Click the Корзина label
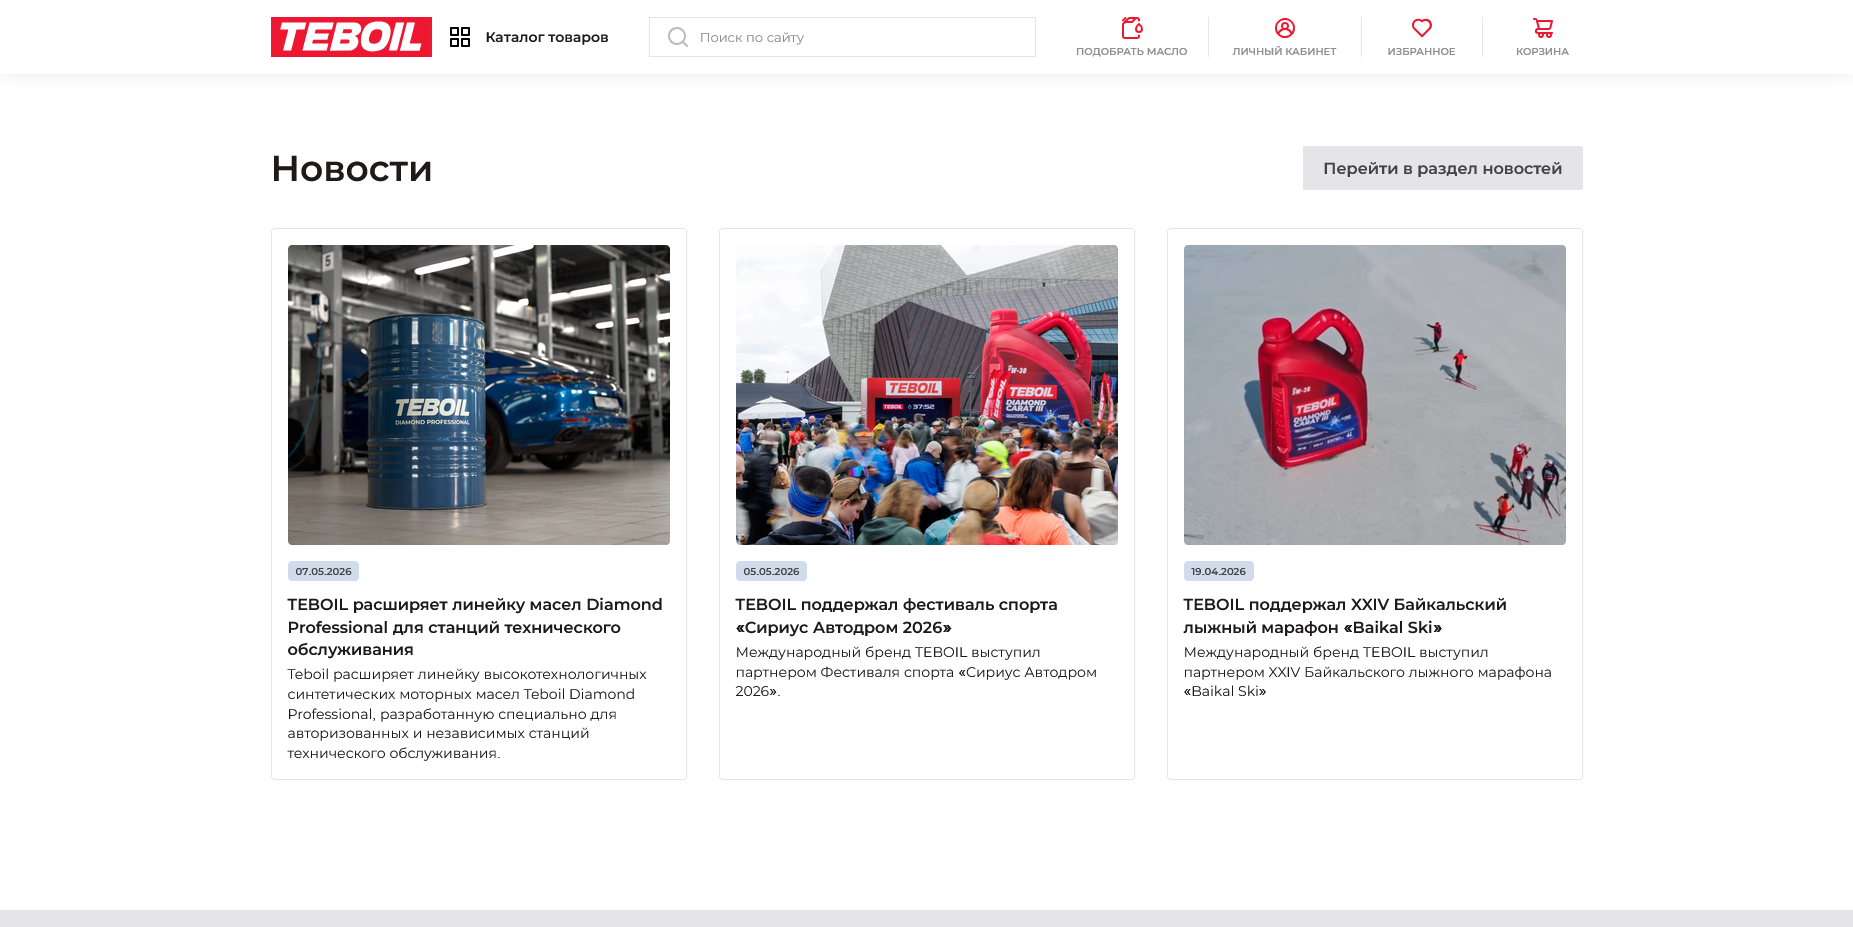Viewport: 1853px width, 927px height. tap(1542, 51)
